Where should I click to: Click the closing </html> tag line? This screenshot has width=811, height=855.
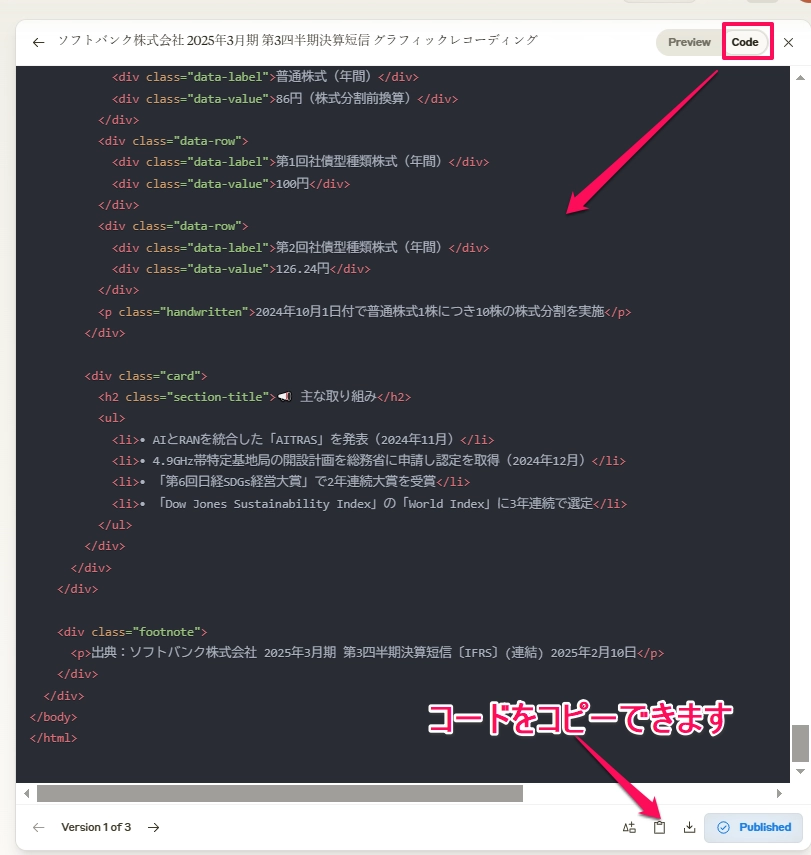pos(53,738)
